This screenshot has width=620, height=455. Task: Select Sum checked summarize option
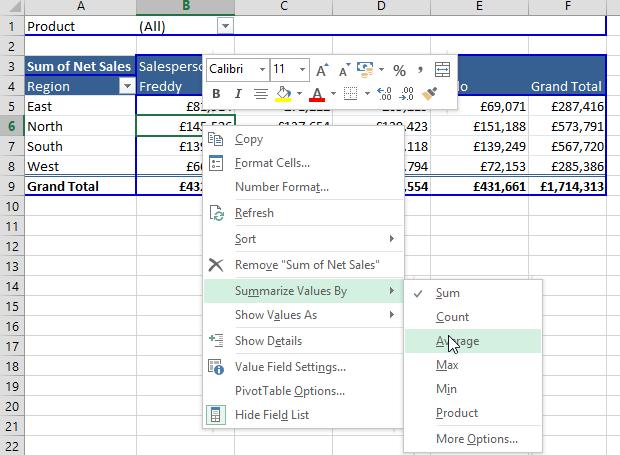(448, 293)
